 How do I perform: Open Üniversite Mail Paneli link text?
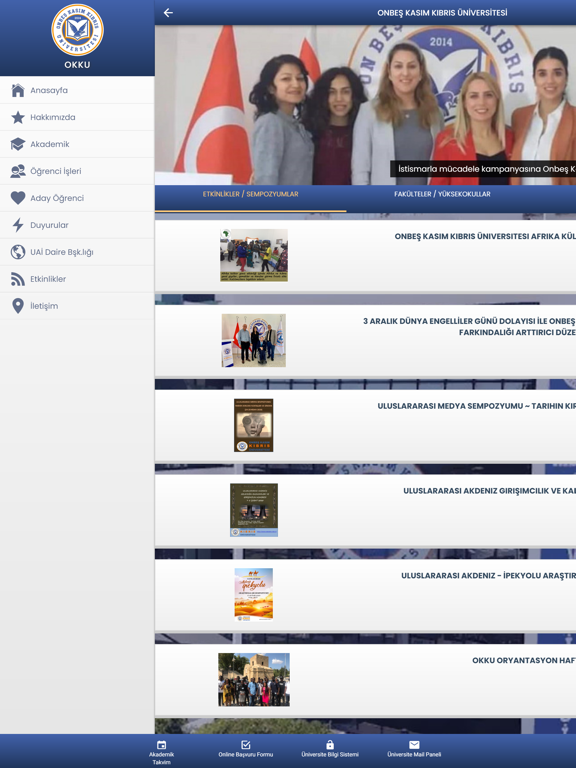pos(414,754)
